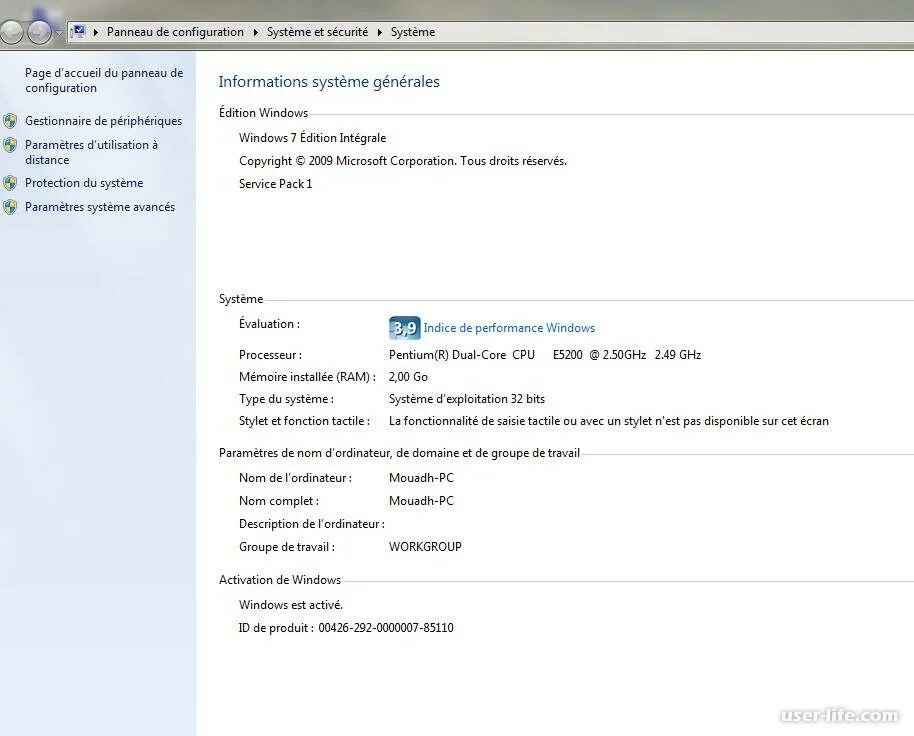
Task: Select the heading Informations système générales
Action: [329, 82]
